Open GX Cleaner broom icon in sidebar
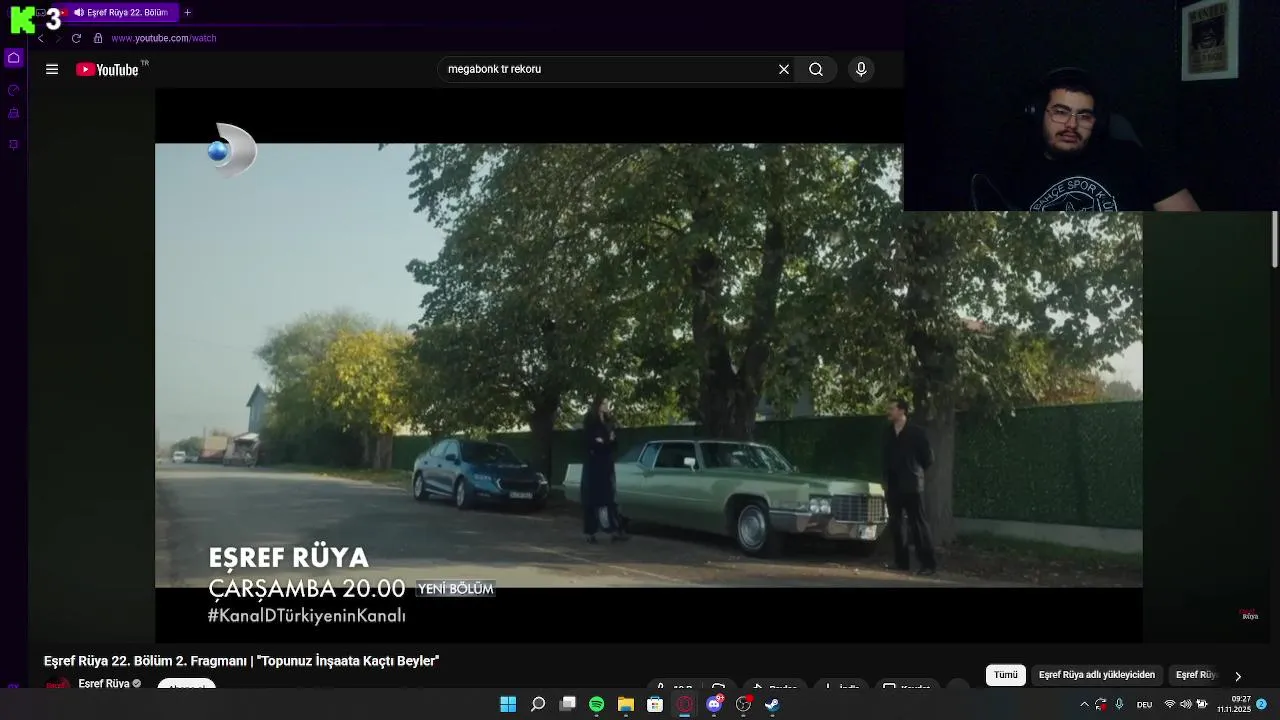Screen dimensions: 1280x720 click(14, 114)
